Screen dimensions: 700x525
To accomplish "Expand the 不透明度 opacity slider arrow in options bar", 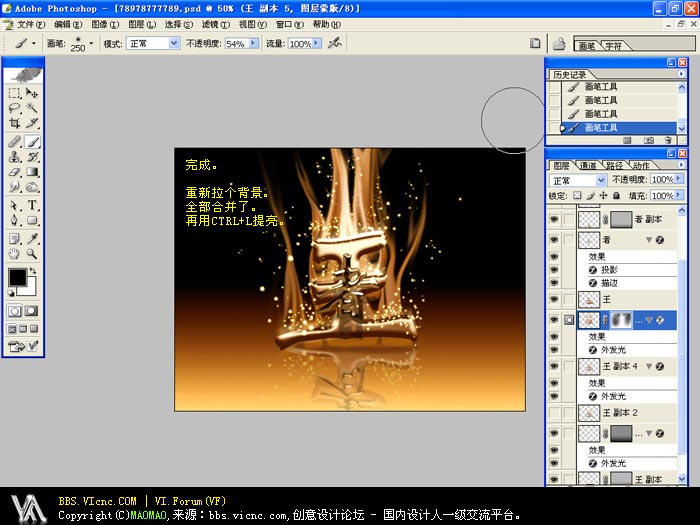I will [x=253, y=44].
